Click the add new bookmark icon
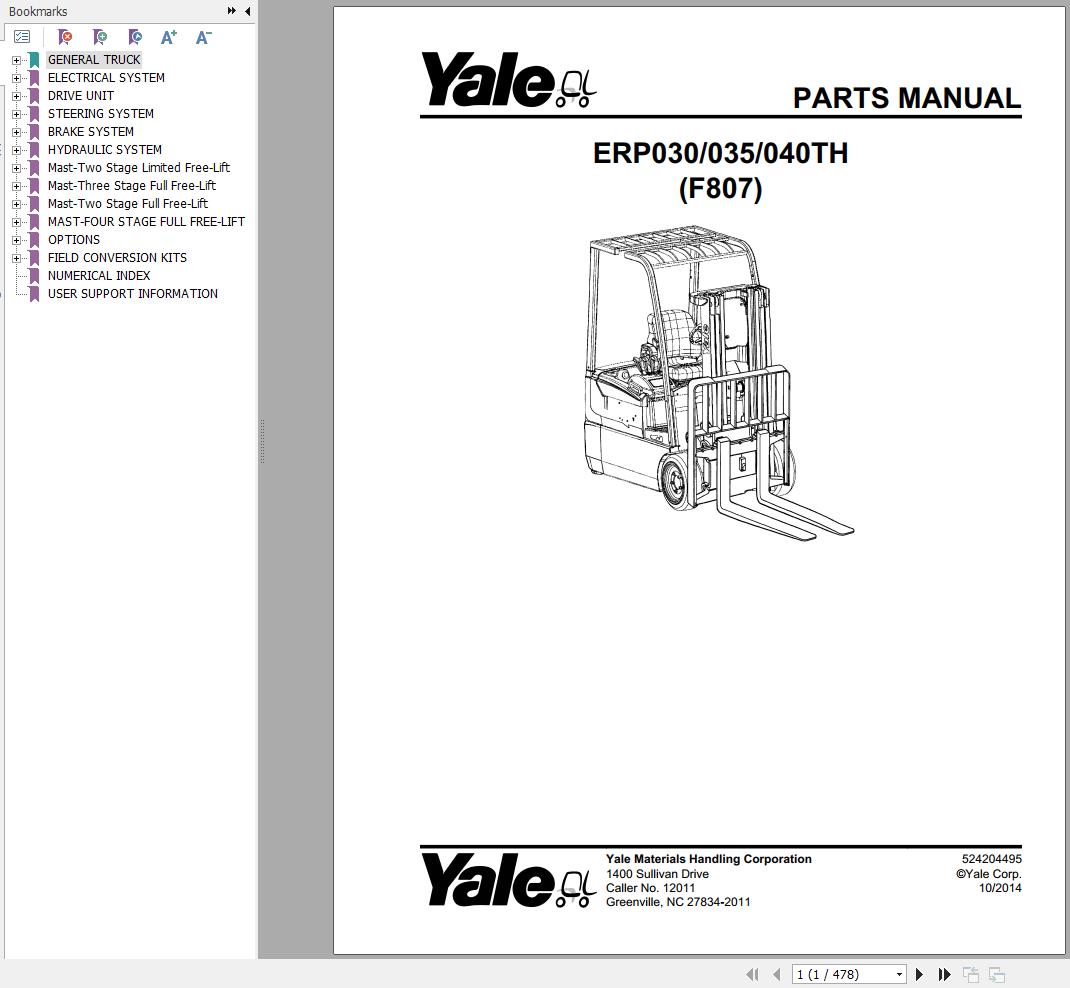 99,36
